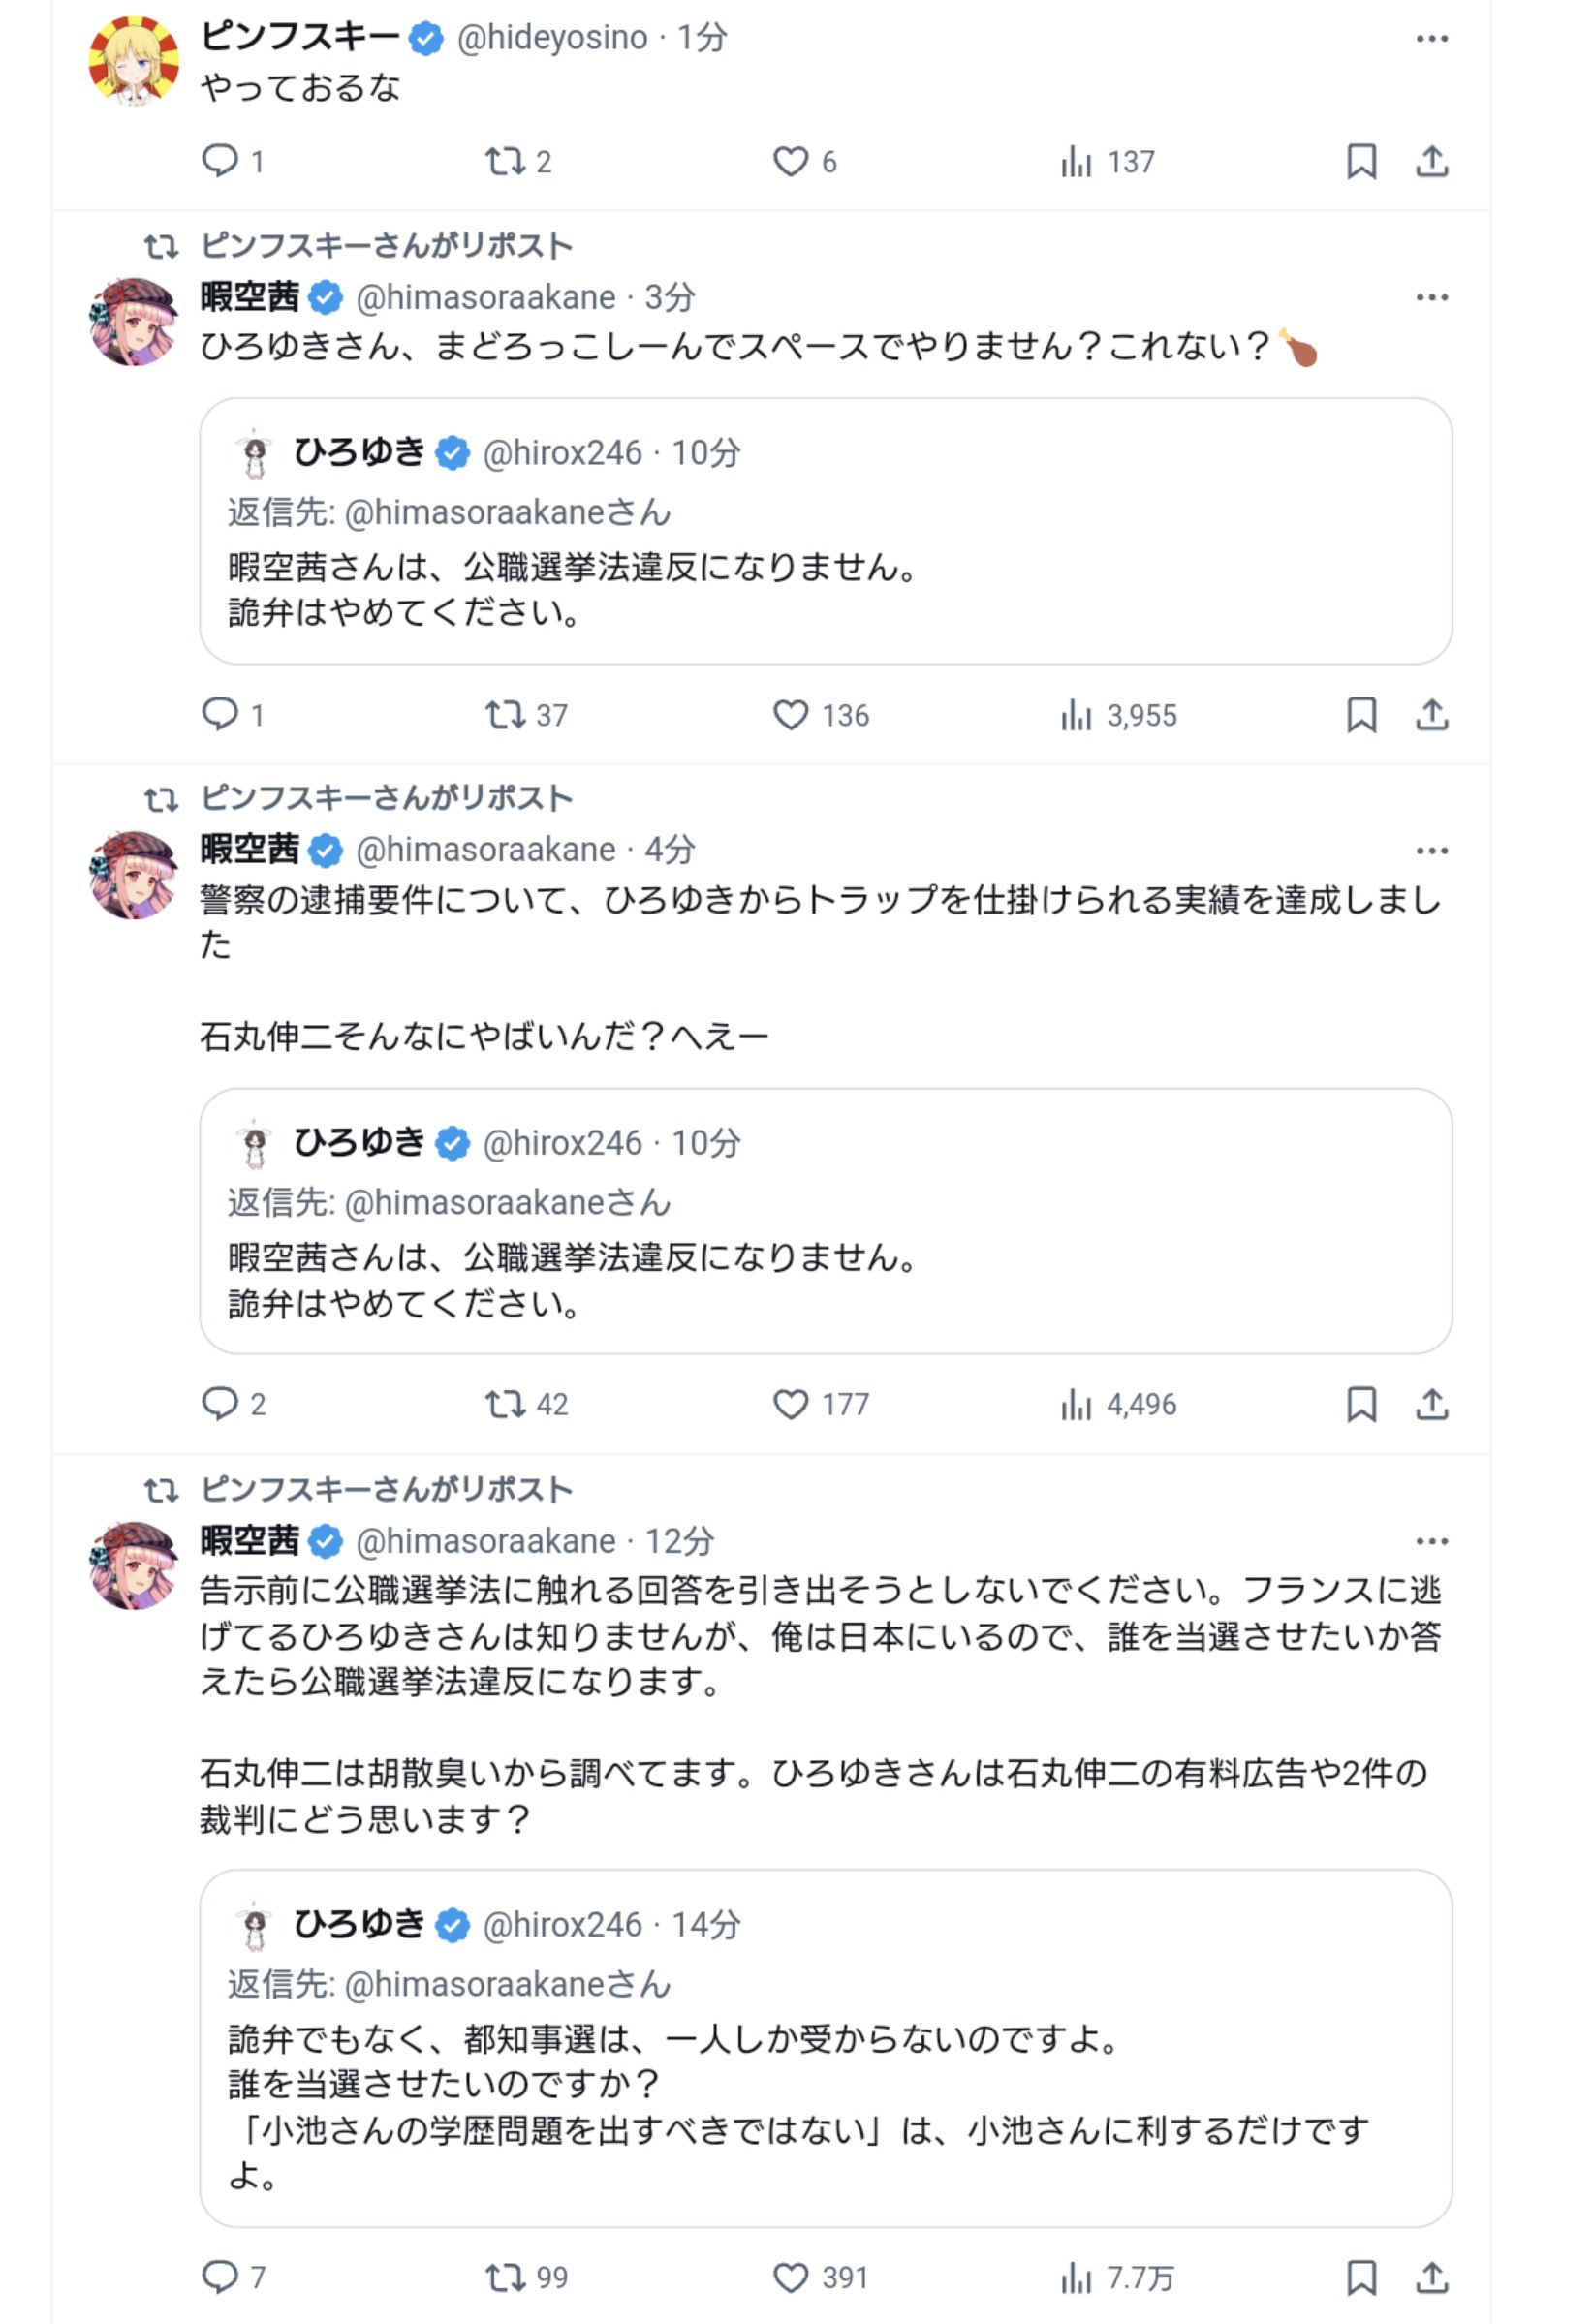The height and width of the screenshot is (2324, 1593).
Task: Bookmark the post with 4,496 views
Action: (1361, 1404)
